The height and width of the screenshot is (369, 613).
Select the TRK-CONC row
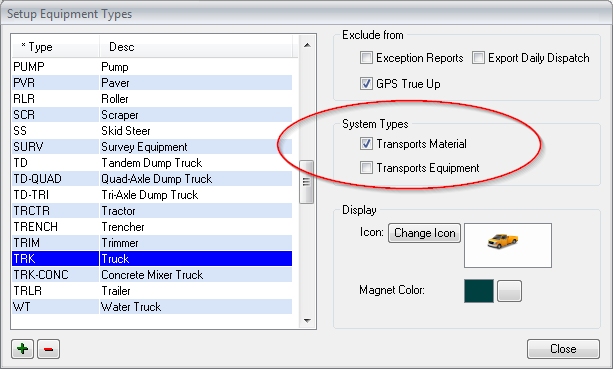click(x=152, y=275)
